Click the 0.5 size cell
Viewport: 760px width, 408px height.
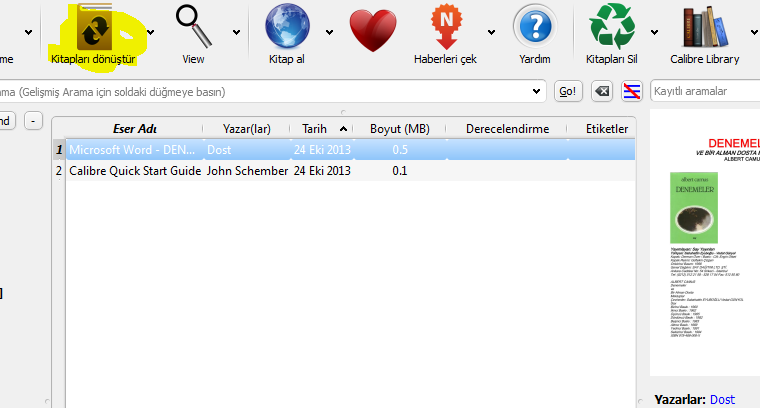400,150
